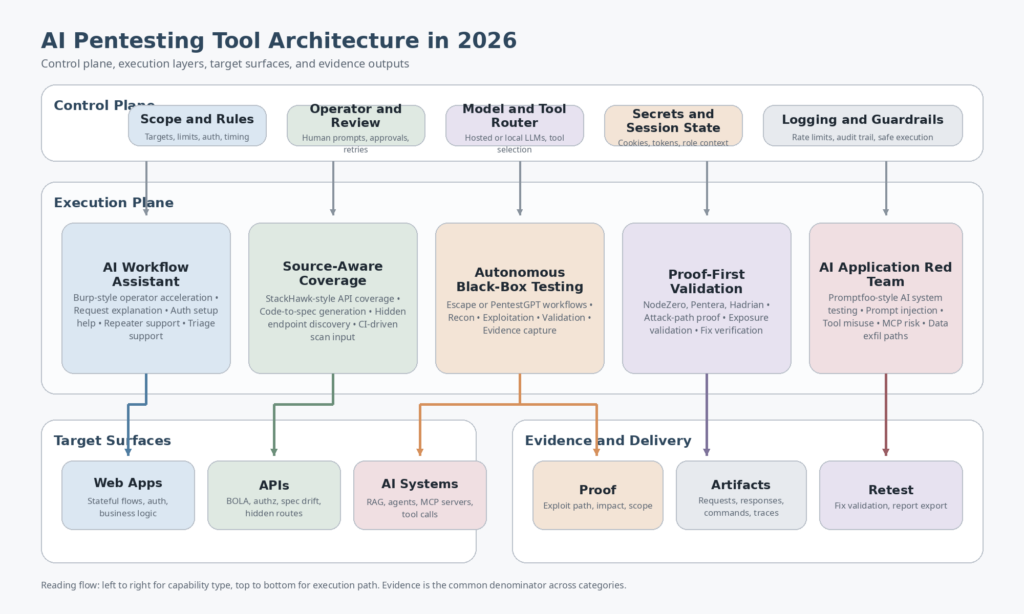The width and height of the screenshot is (1024, 614).
Task: Click the APIs target box
Action: [274, 495]
